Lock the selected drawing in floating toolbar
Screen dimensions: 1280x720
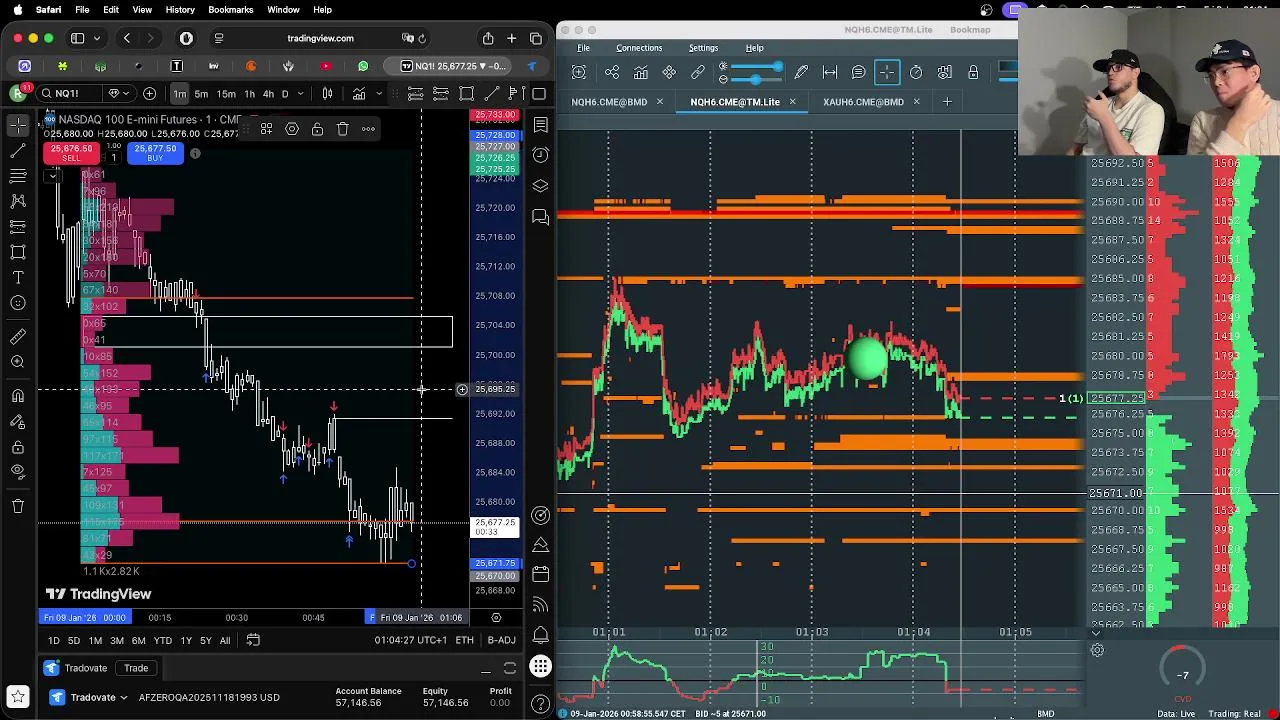pyautogui.click(x=317, y=129)
